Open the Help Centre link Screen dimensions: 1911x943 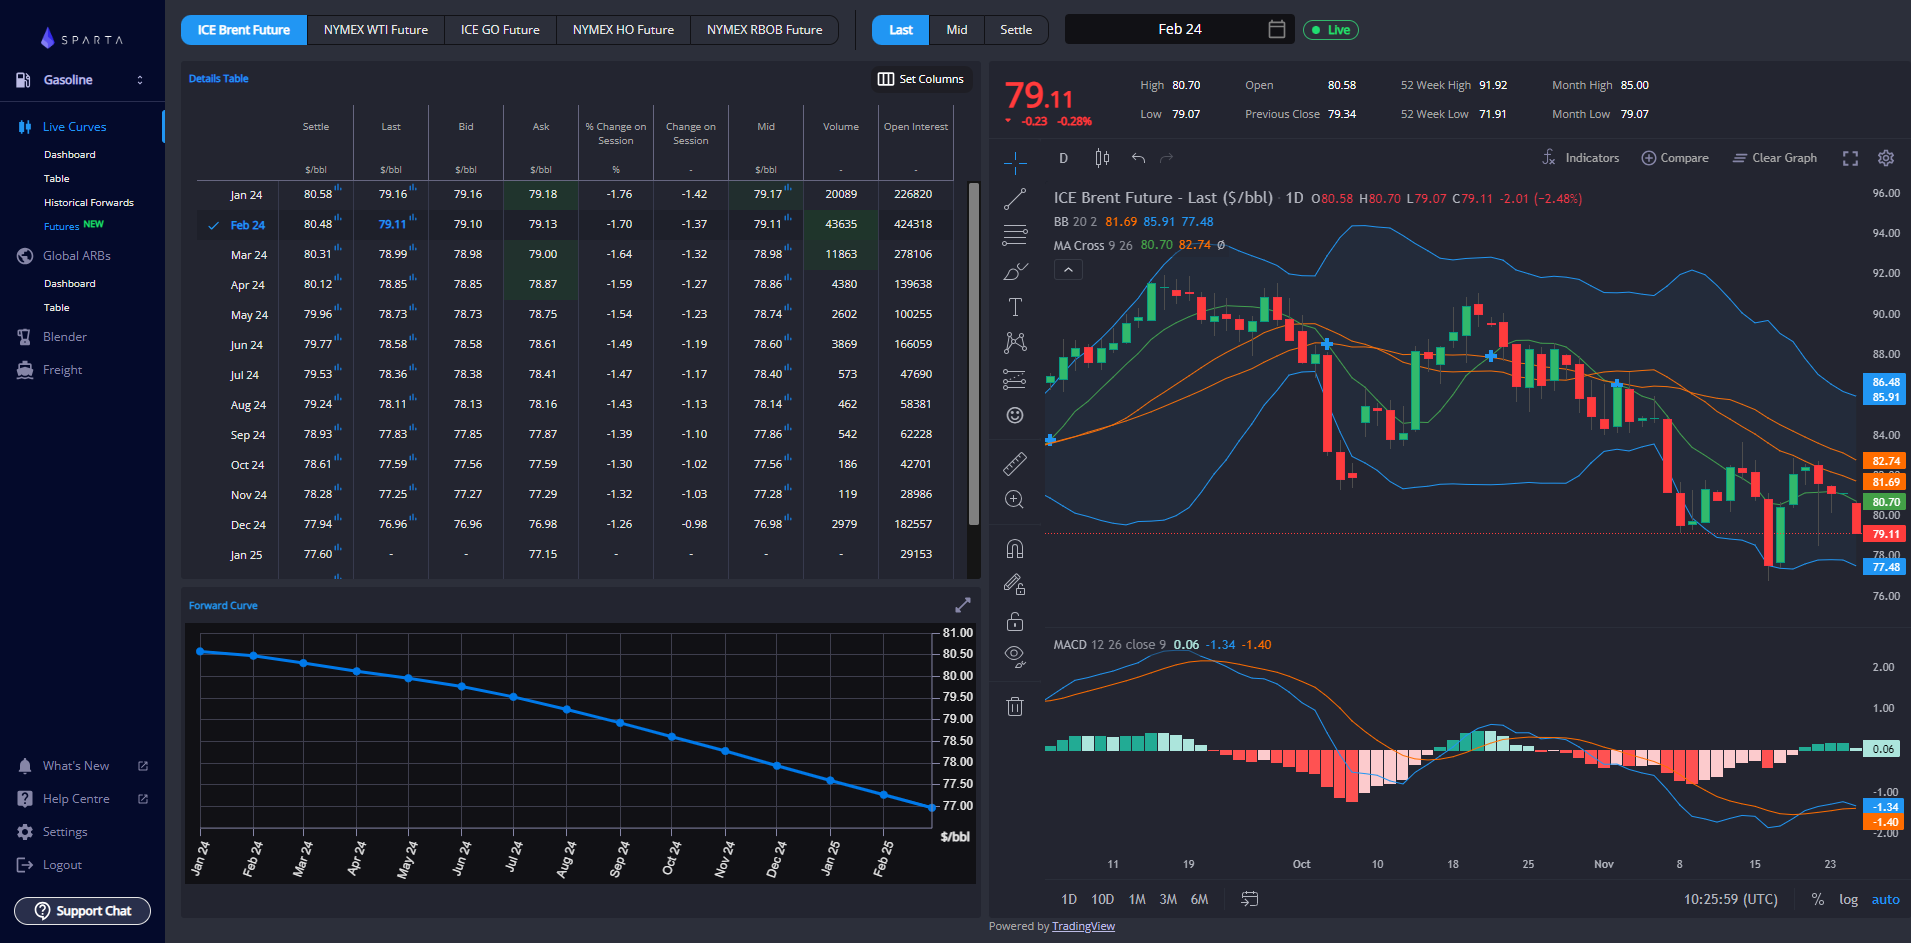(82, 799)
